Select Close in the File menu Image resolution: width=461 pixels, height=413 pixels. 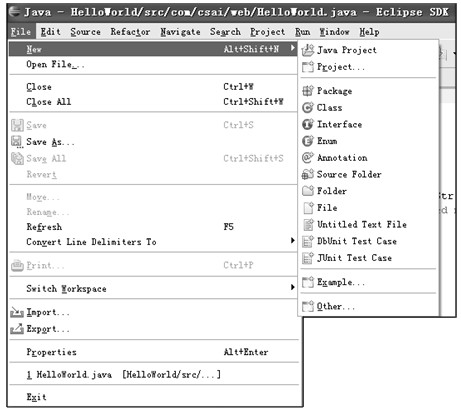coord(153,87)
